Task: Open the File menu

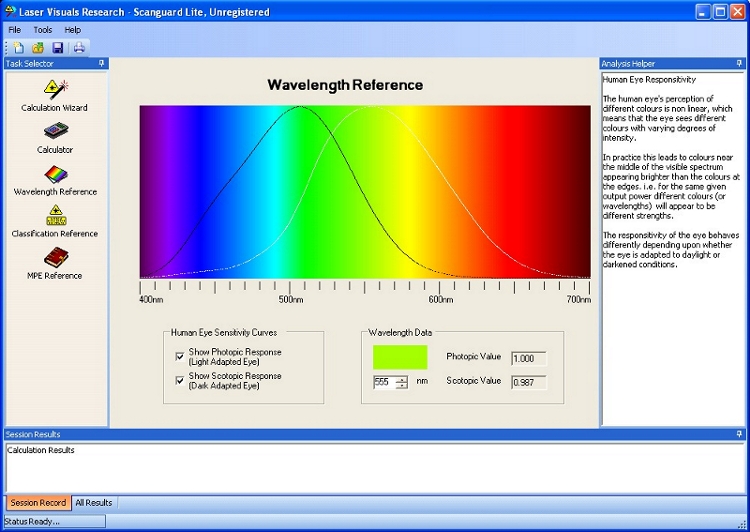Action: click(x=15, y=30)
